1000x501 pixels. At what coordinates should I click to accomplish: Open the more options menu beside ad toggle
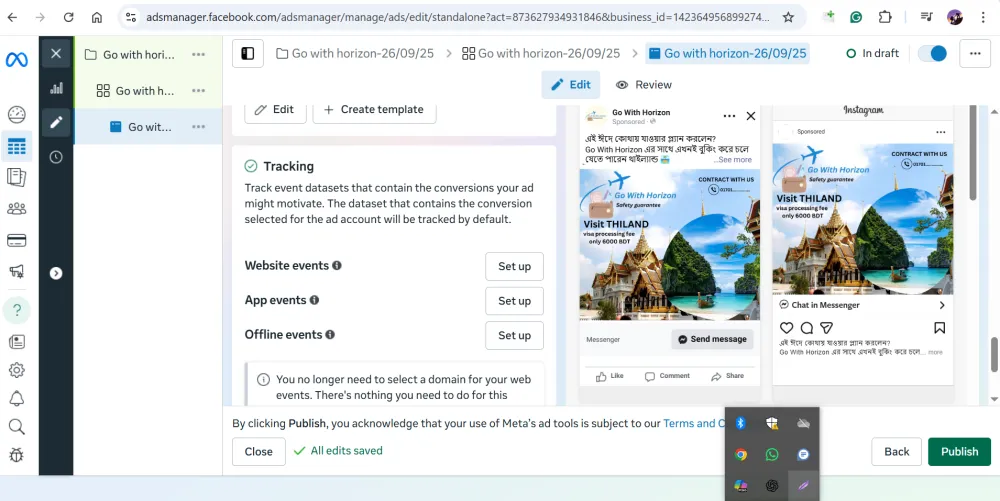click(x=975, y=54)
